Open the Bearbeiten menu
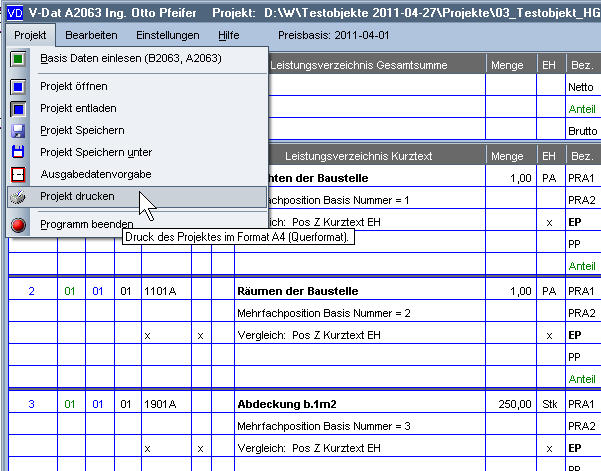This screenshot has width=601, height=471. click(91, 35)
